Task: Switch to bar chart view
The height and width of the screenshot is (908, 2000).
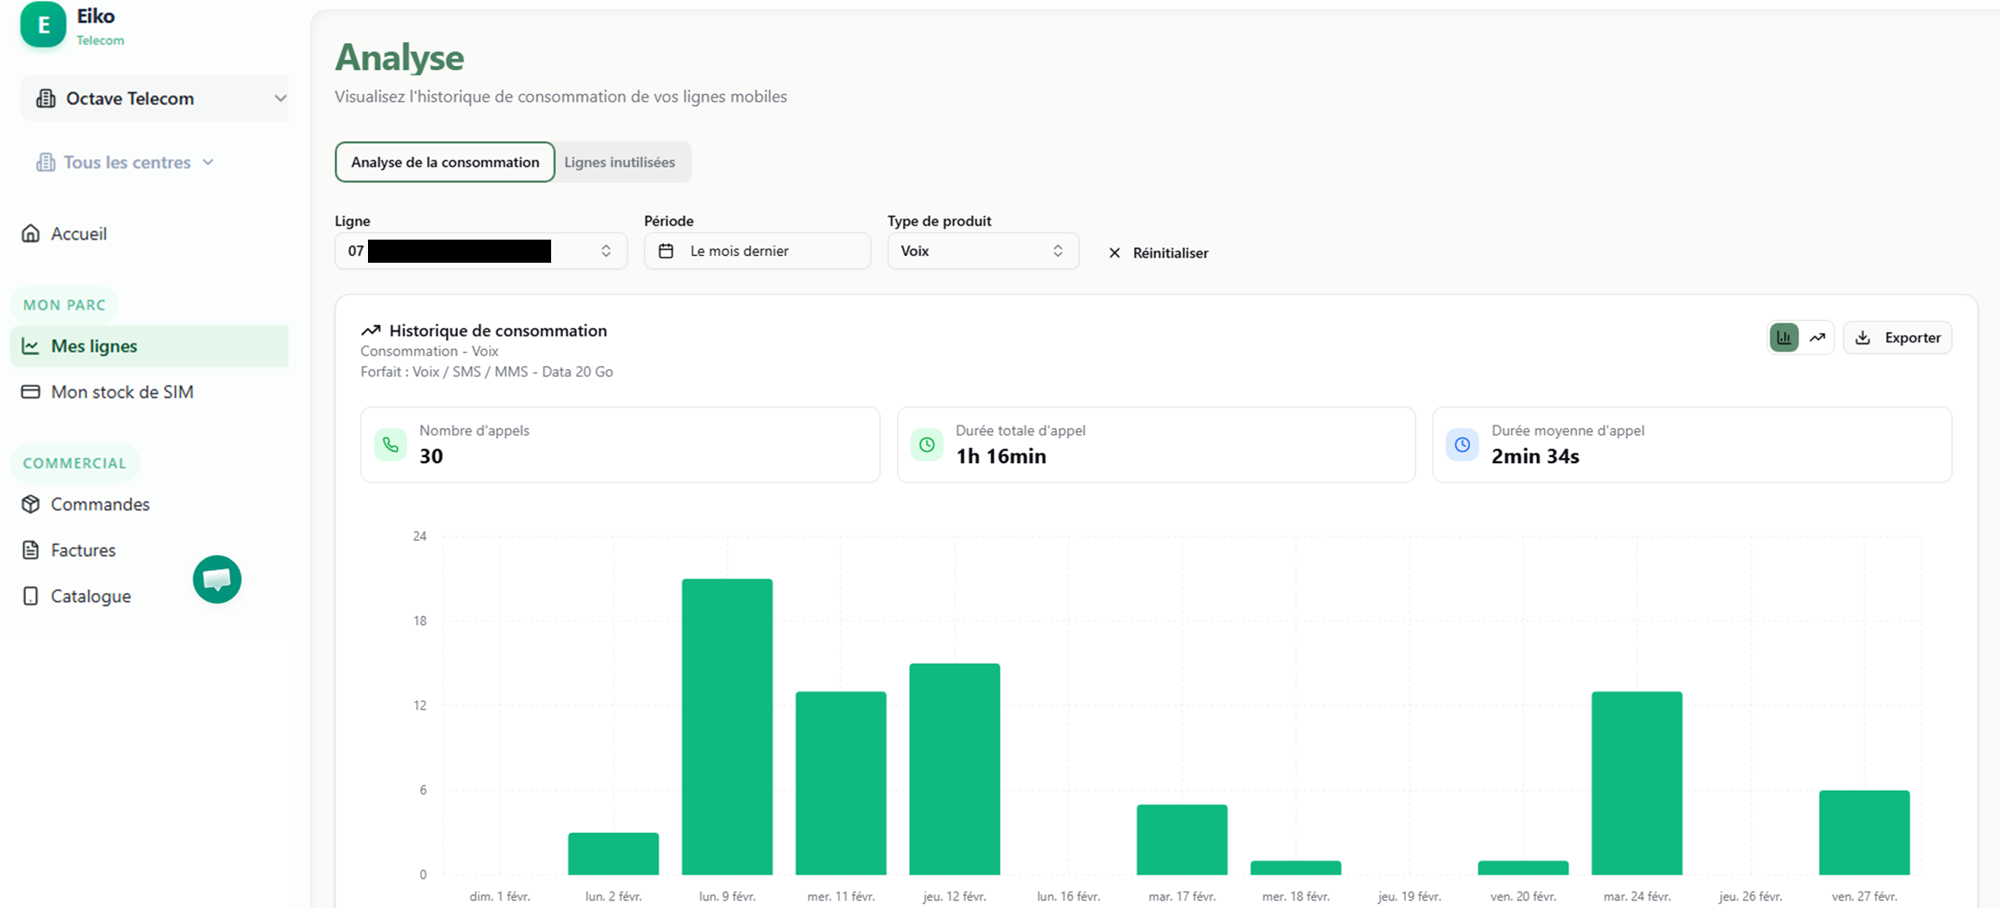Action: point(1784,338)
